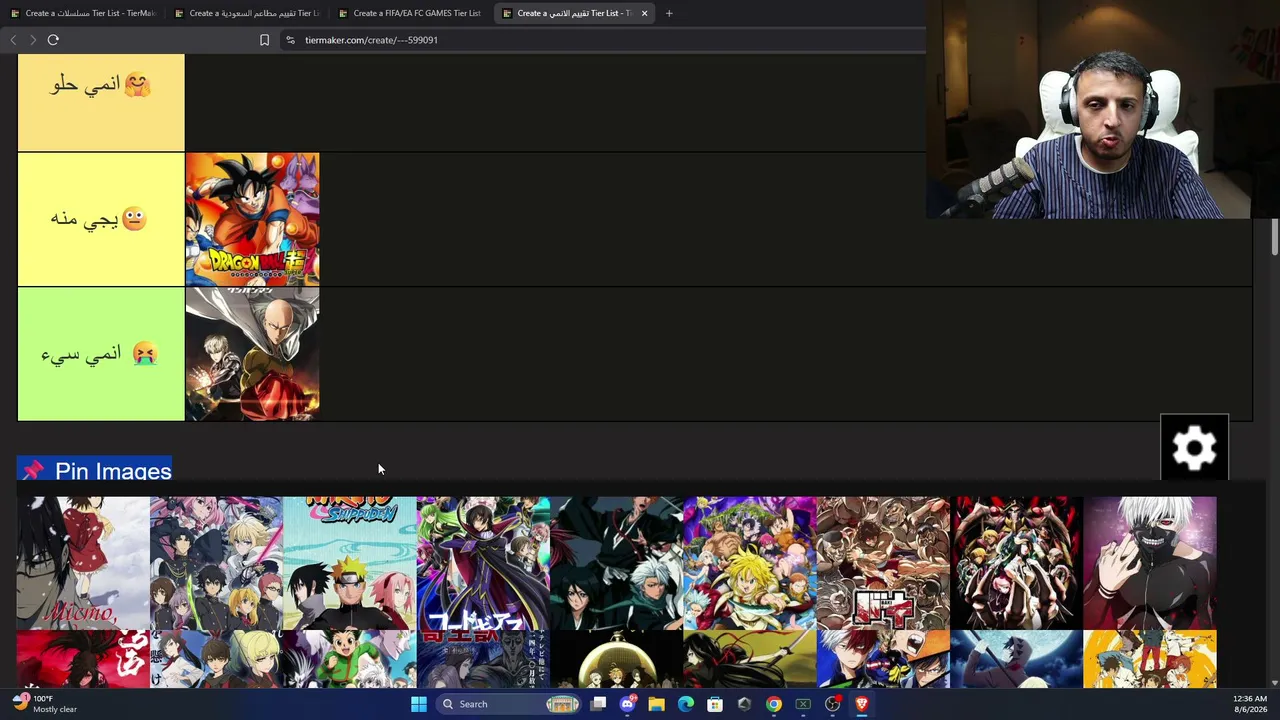
Task: Open File Explorer from the taskbar
Action: 656,704
